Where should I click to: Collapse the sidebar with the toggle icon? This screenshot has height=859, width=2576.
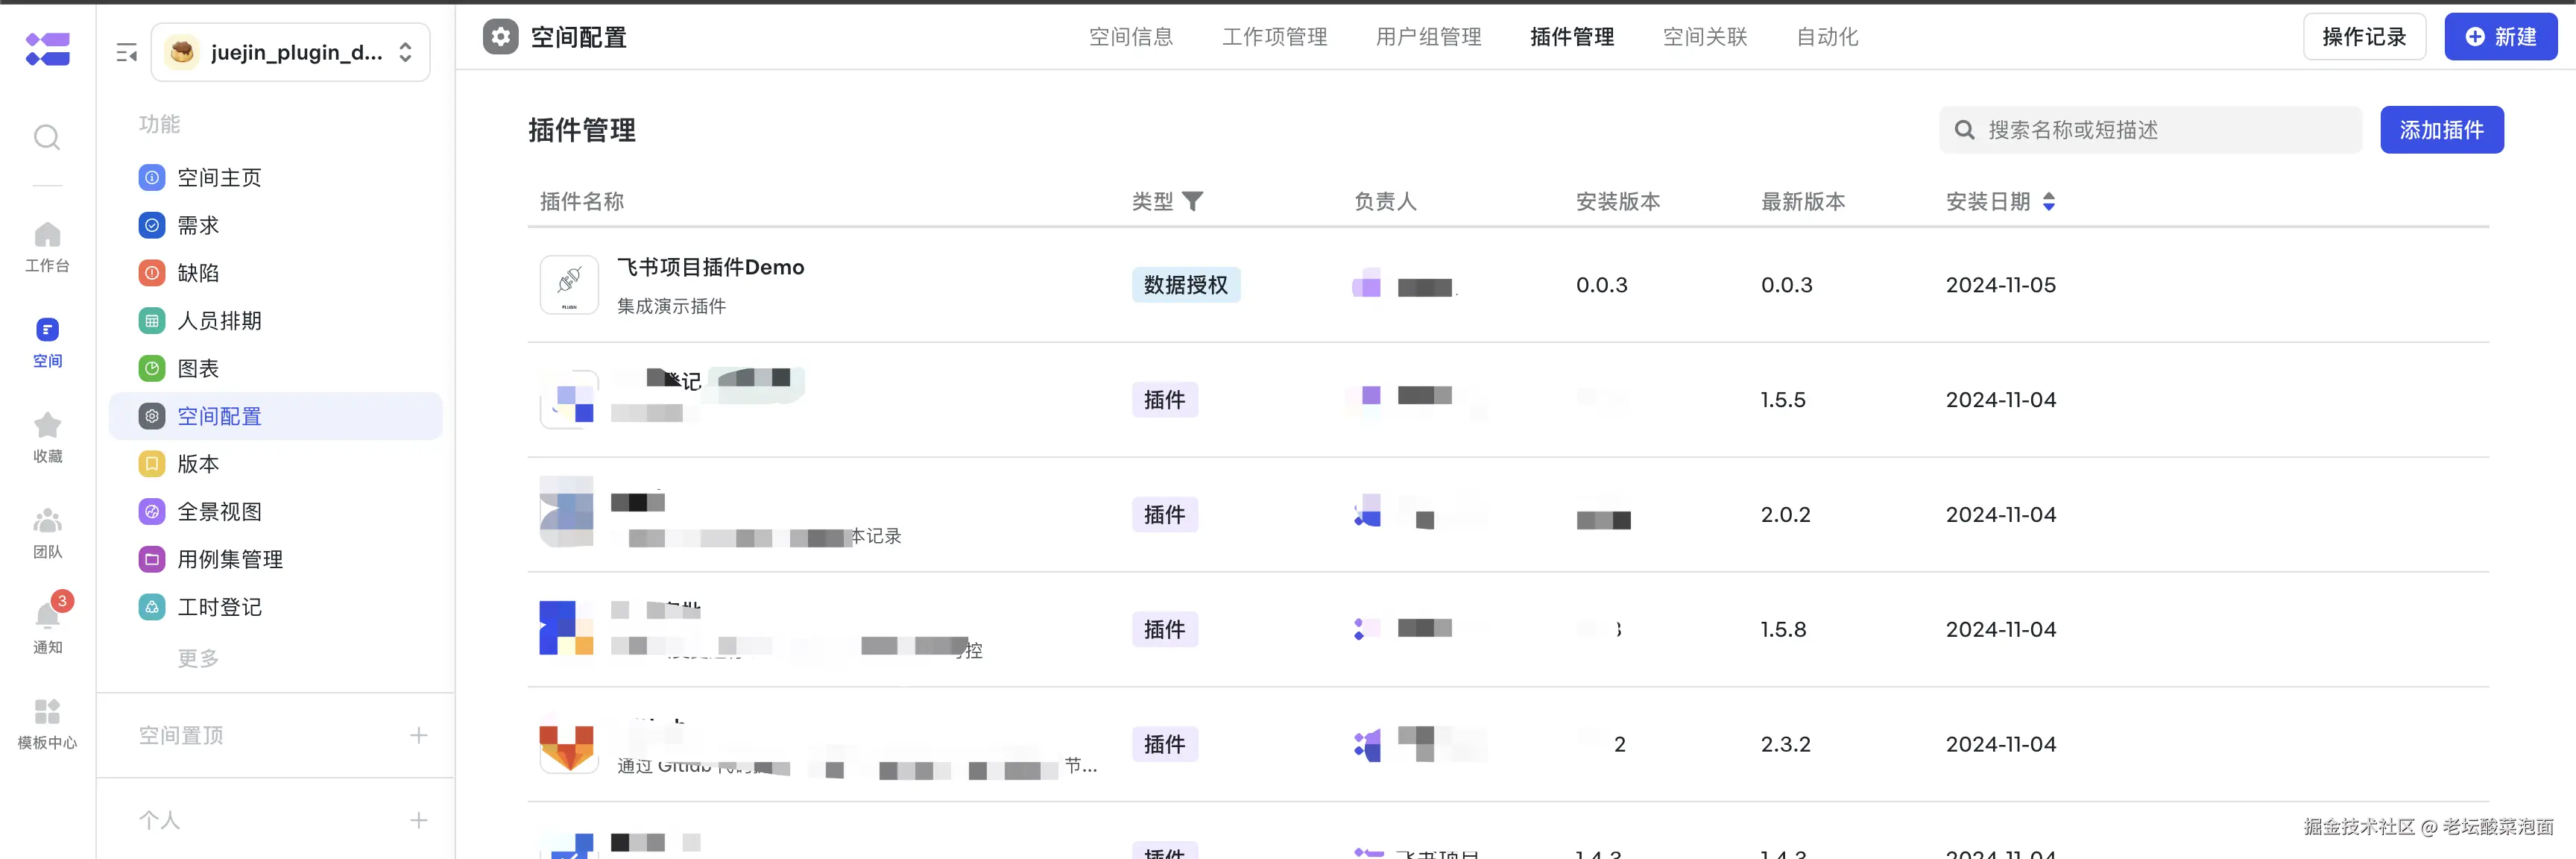coord(126,52)
